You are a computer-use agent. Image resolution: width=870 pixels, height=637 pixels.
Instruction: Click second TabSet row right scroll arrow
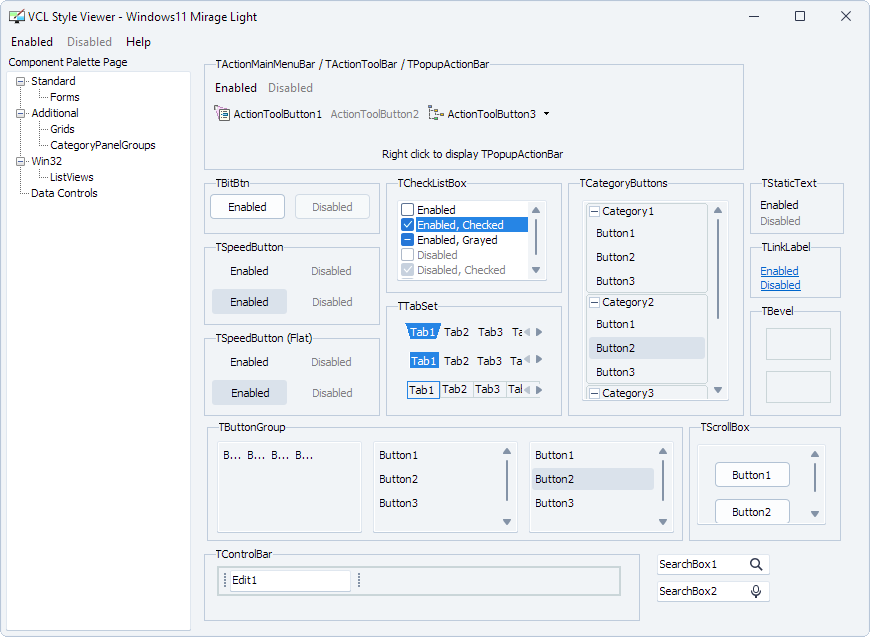click(x=539, y=360)
